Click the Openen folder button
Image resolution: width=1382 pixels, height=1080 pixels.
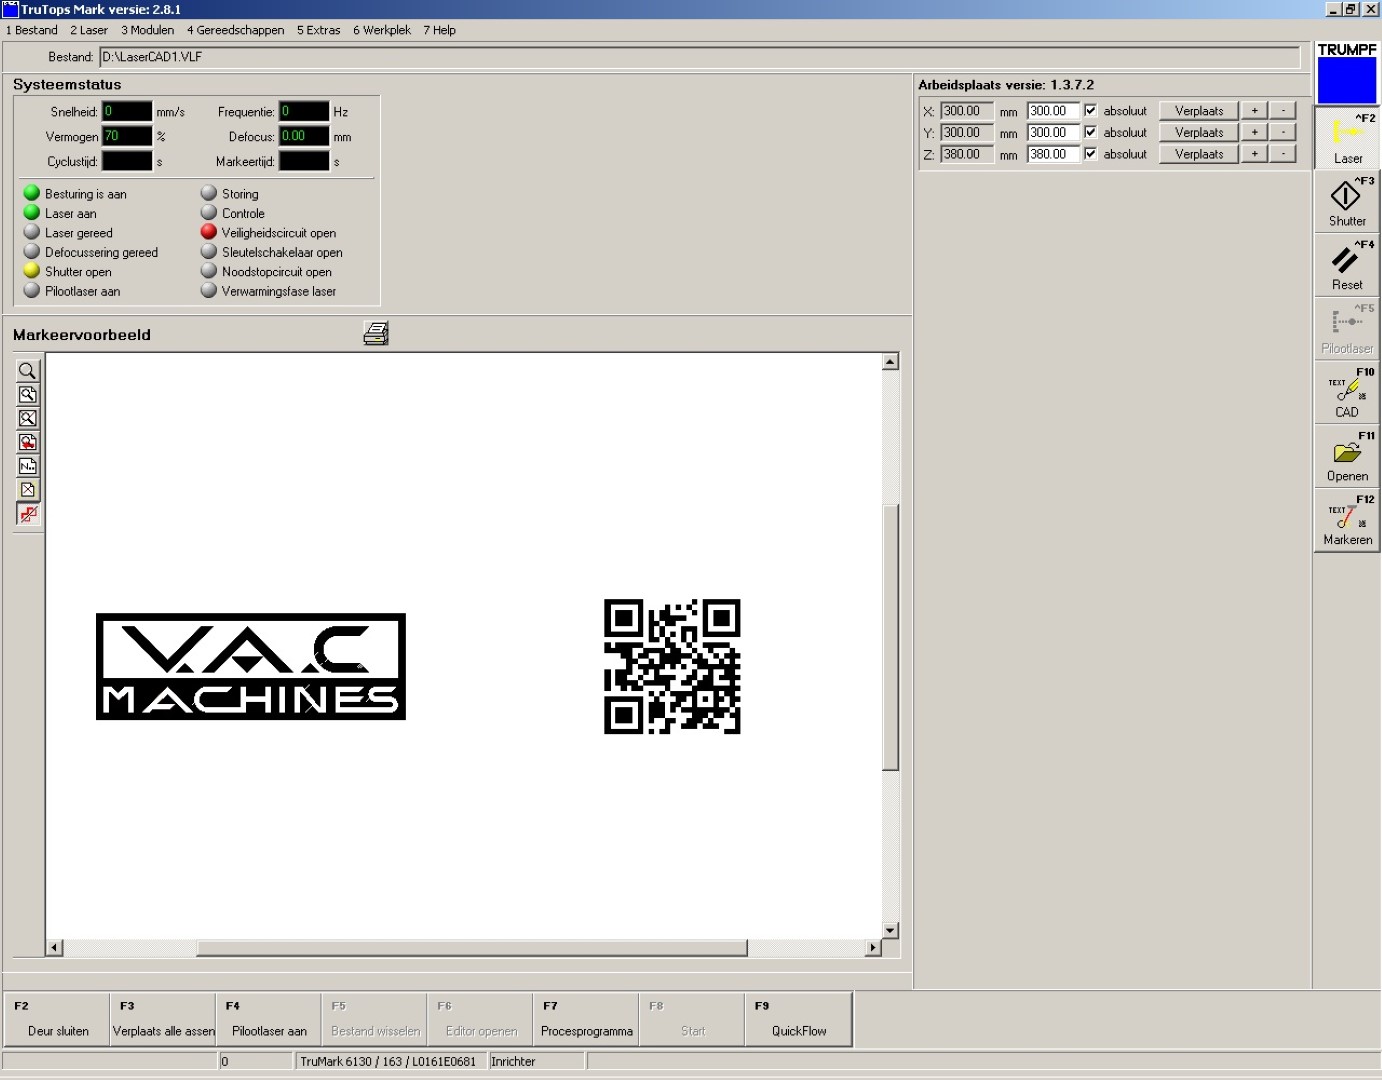pos(1347,456)
